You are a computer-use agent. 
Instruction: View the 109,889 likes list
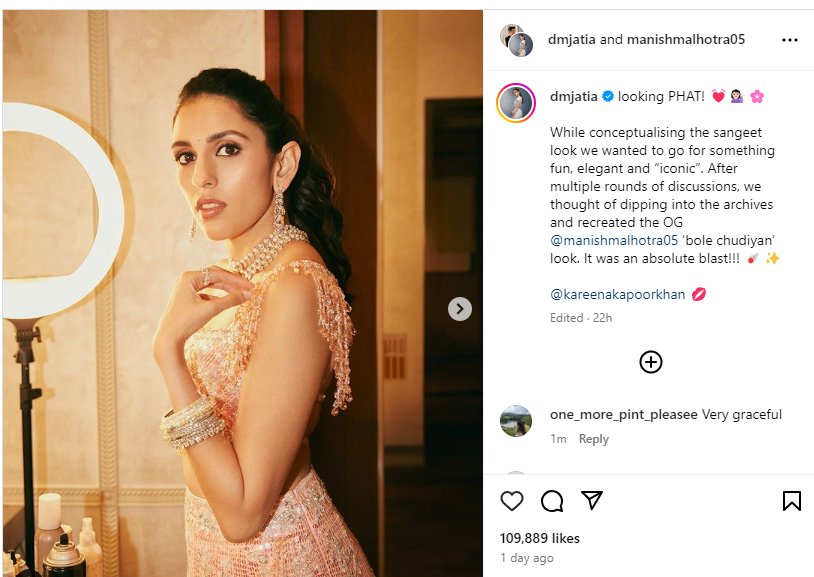(542, 537)
